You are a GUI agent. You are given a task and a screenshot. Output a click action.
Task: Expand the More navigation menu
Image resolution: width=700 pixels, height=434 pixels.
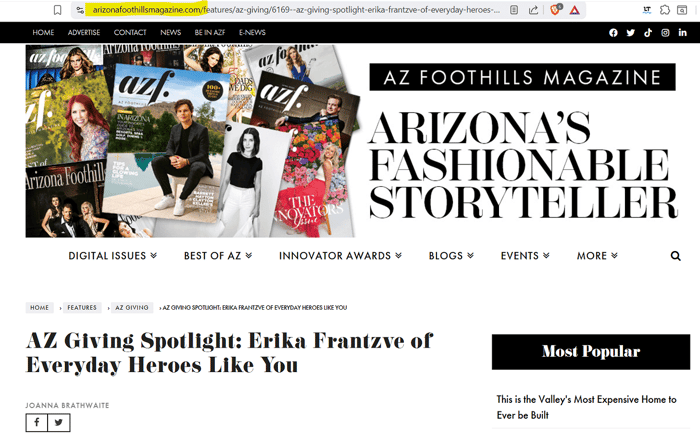pos(597,256)
